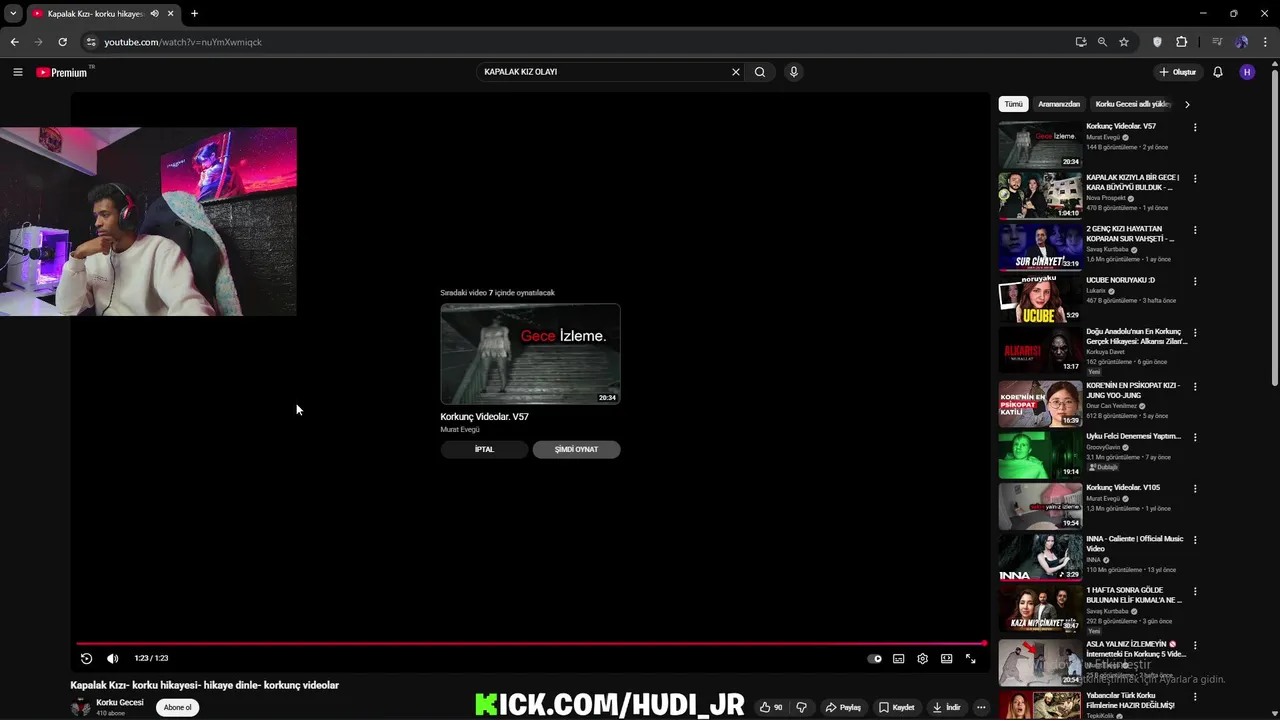Open Chrome zoom magnifier icon
This screenshot has height=720, width=1280.
pos(1102,42)
